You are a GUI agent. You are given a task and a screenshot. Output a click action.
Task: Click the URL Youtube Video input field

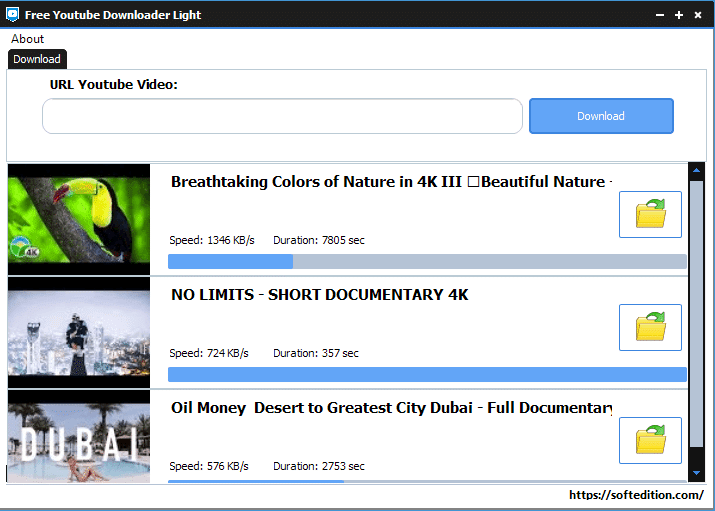(x=282, y=116)
